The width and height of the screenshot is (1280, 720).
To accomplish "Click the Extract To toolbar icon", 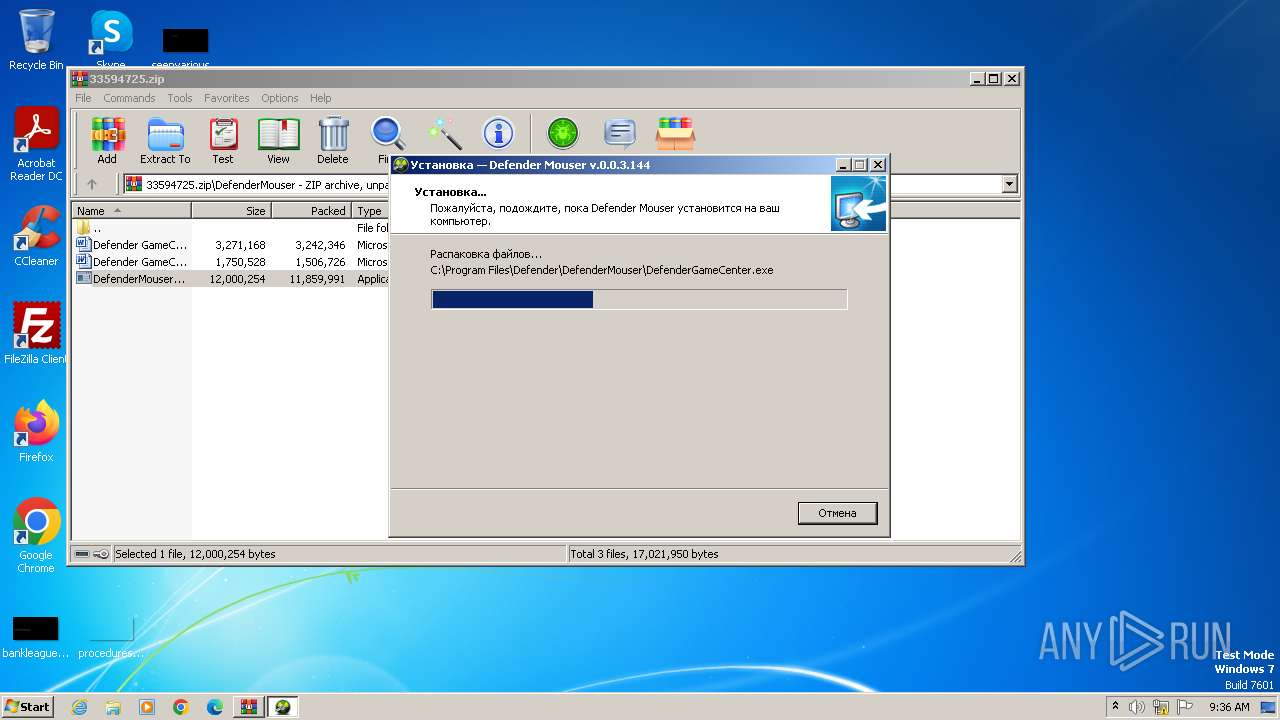I will tap(165, 140).
